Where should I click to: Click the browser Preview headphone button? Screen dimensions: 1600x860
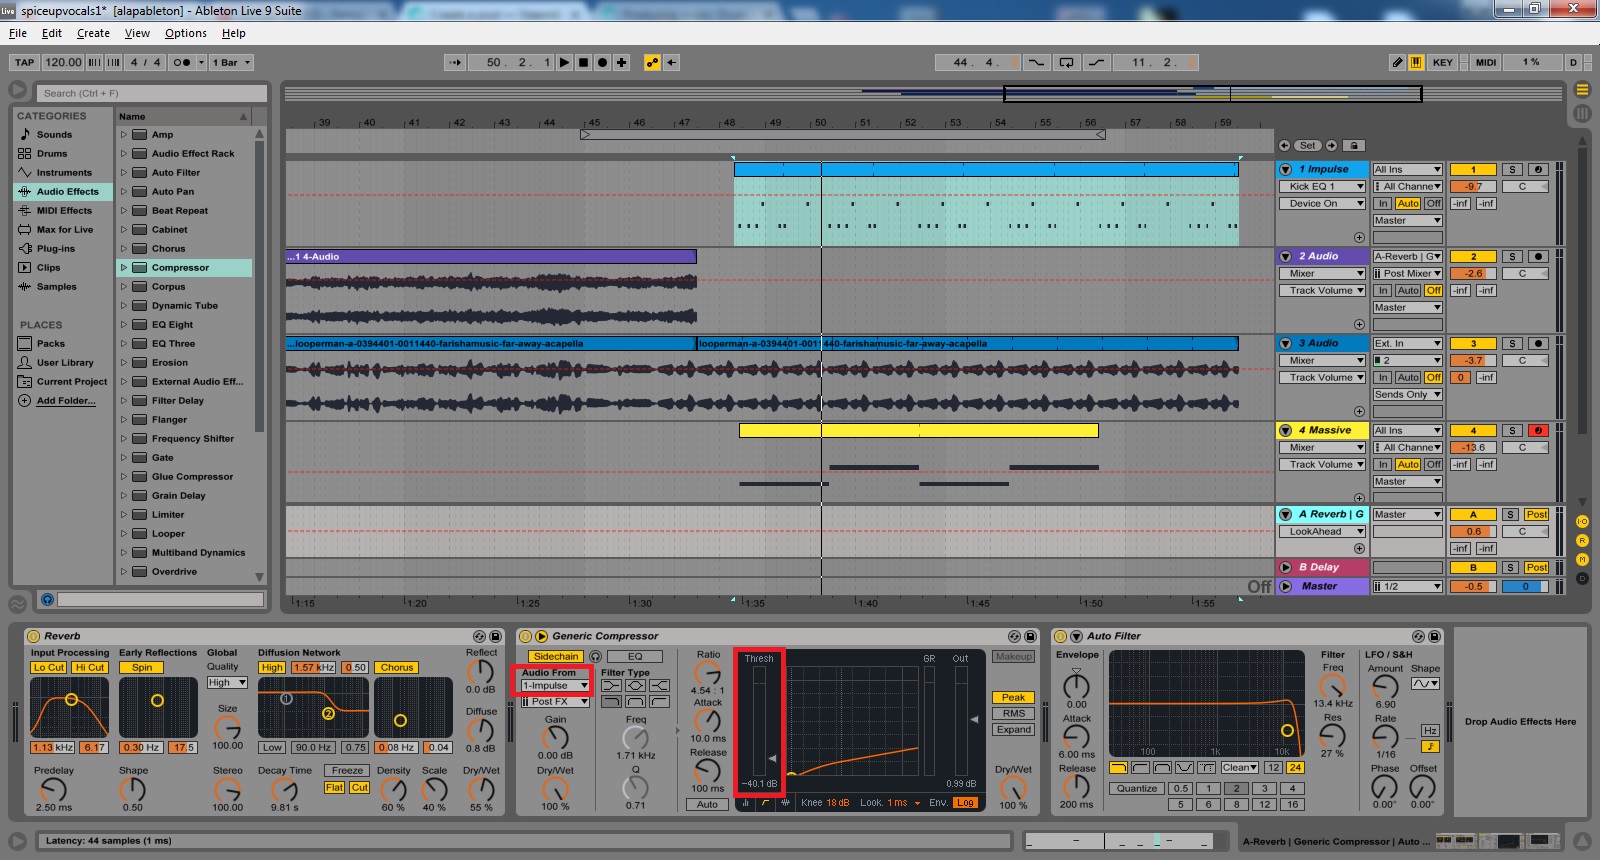point(46,599)
